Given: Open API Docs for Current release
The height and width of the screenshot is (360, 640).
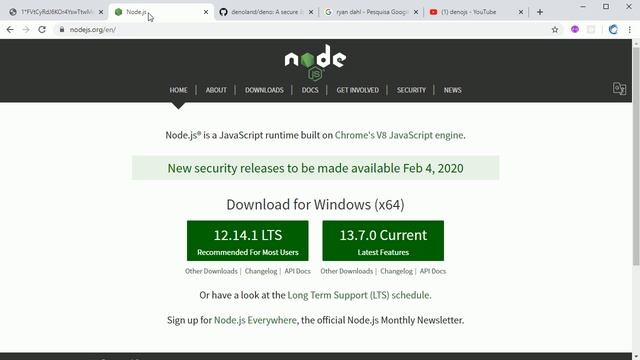Looking at the screenshot, I should tap(433, 271).
